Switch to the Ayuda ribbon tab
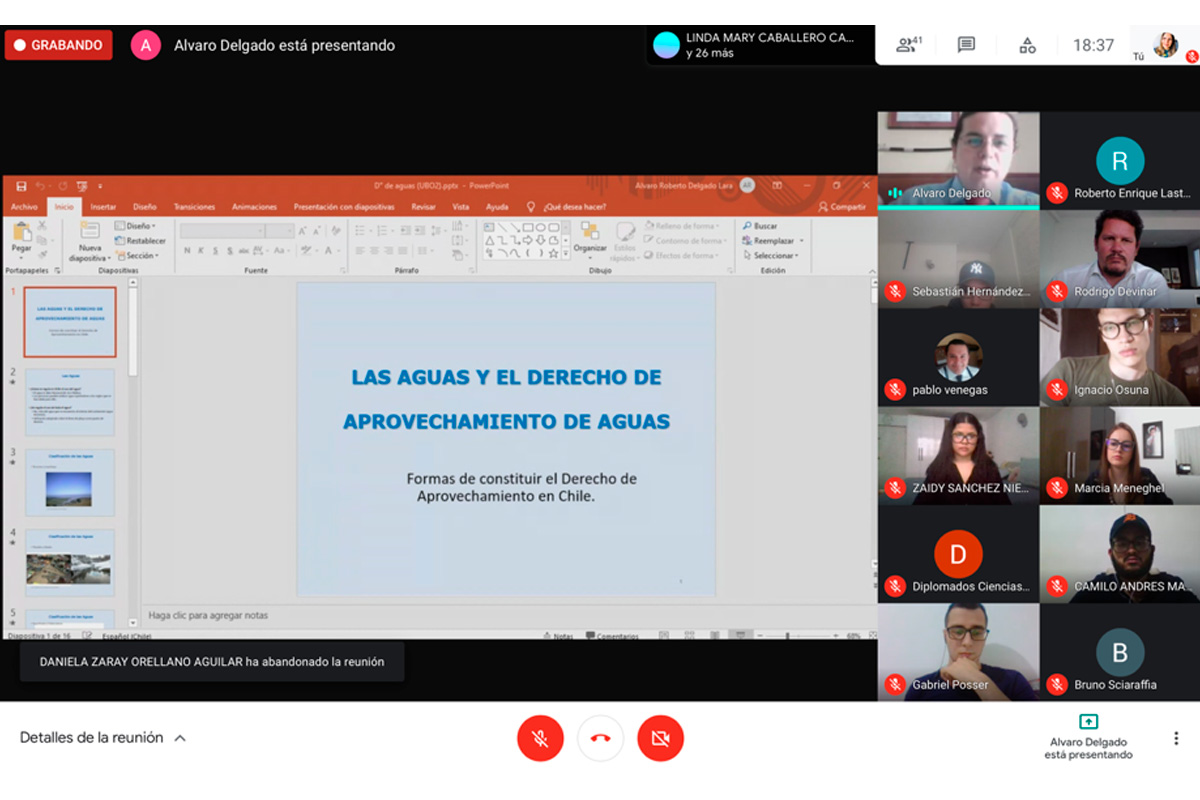Viewport: 1200px width, 800px height. tap(497, 207)
